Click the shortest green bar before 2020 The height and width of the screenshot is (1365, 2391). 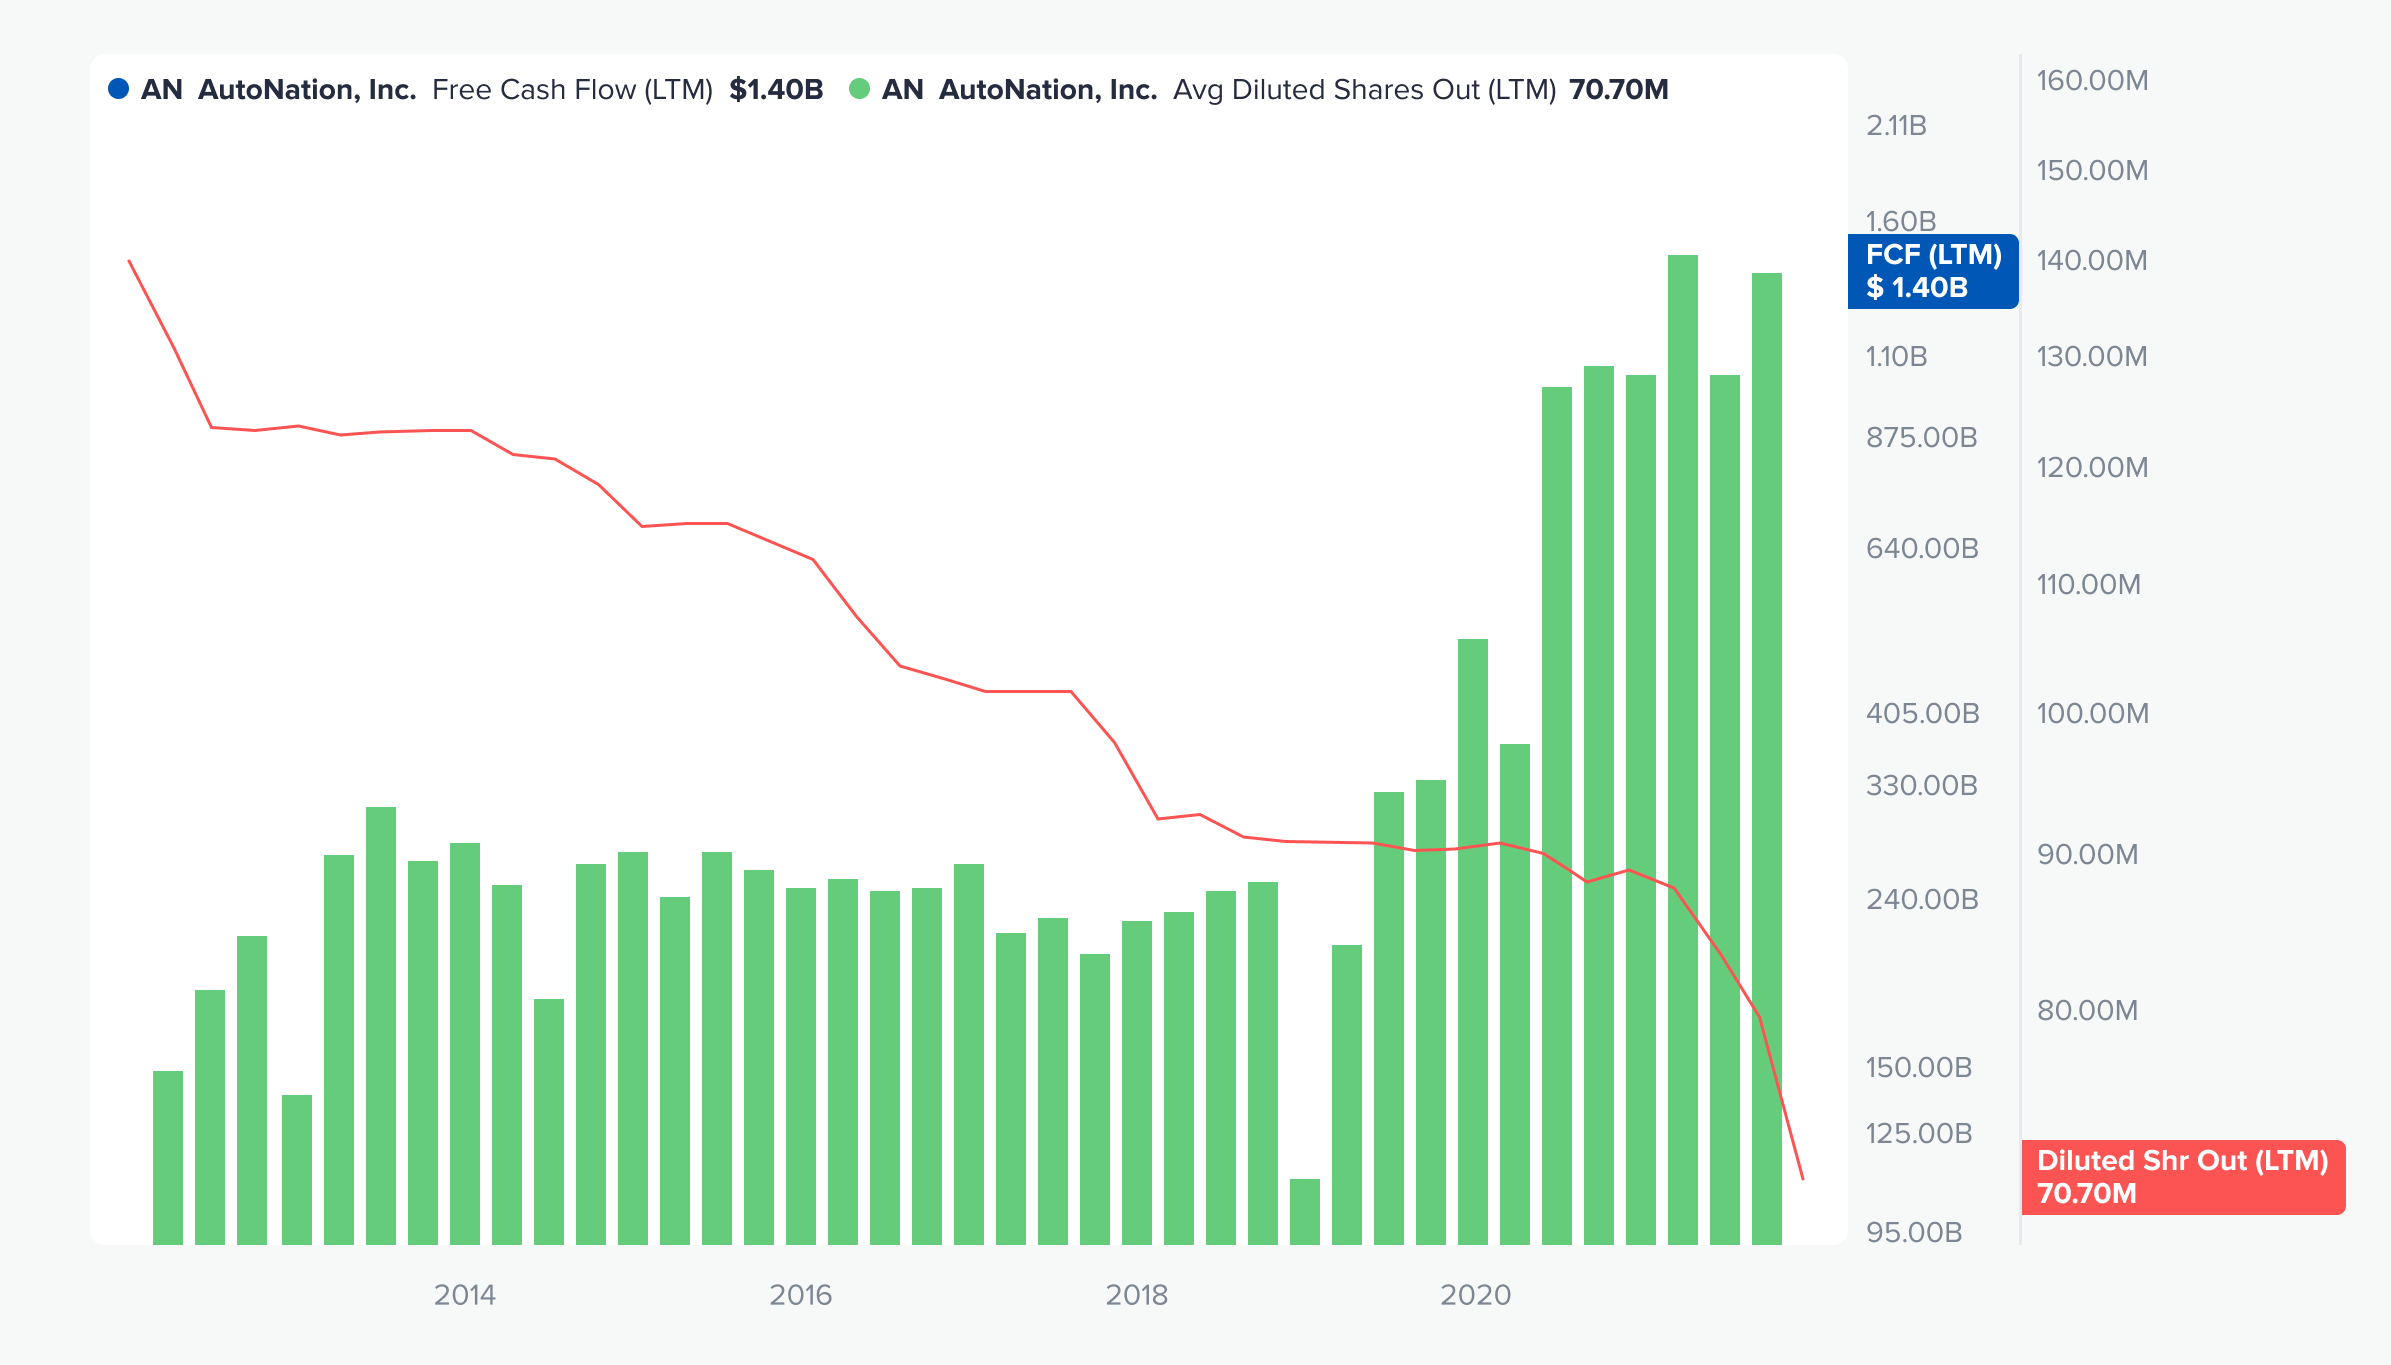pyautogui.click(x=1305, y=1212)
